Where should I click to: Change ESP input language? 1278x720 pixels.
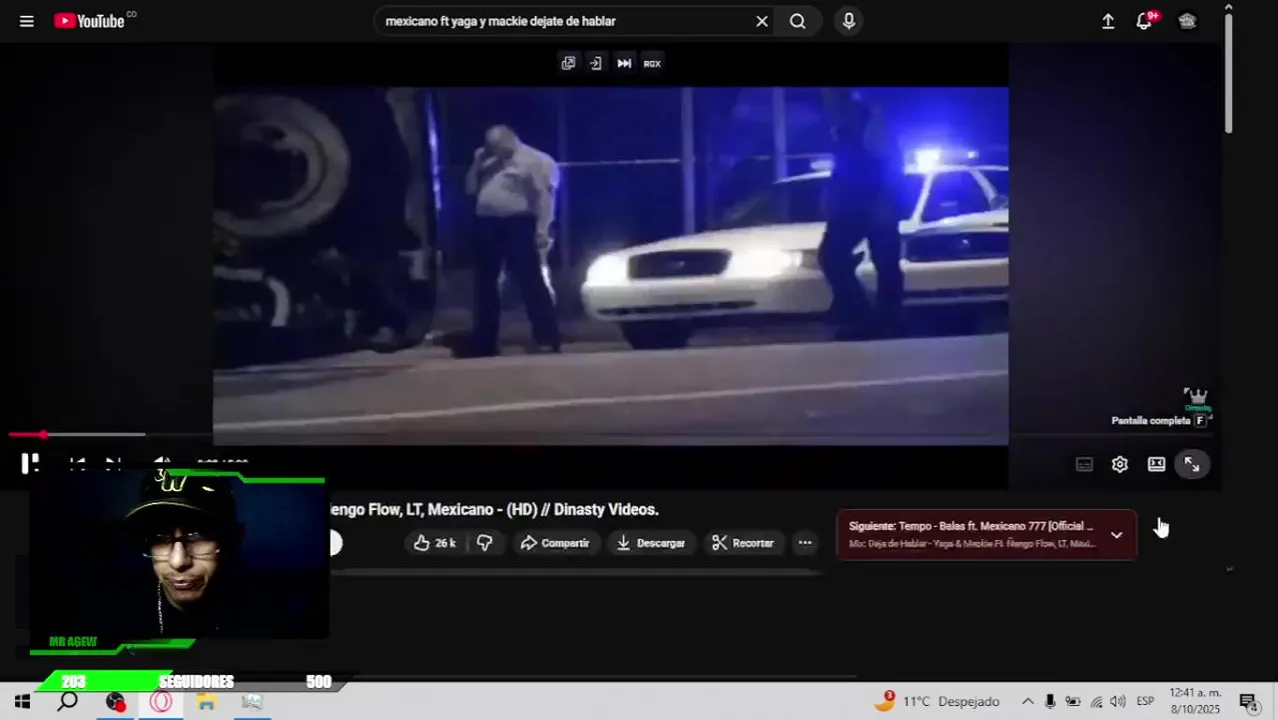[1146, 701]
